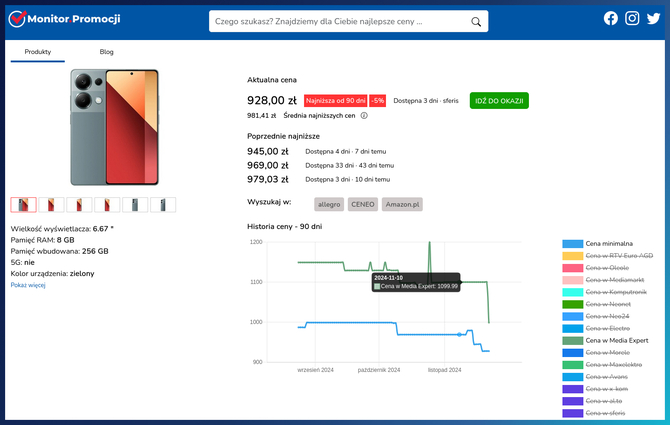This screenshot has height=425, width=670.
Task: Click 'Dostępna 33 dni · 43 dni temu' text
Action: (350, 165)
